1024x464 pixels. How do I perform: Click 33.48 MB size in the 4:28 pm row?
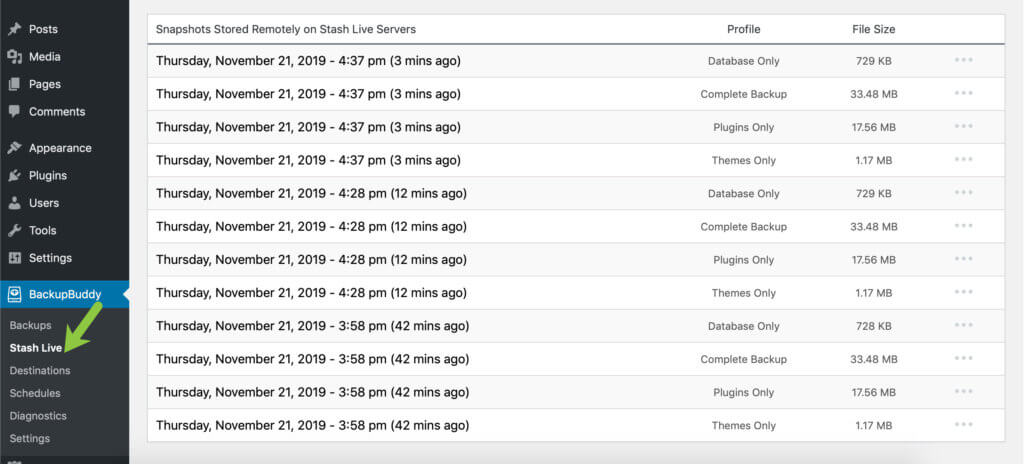(874, 227)
